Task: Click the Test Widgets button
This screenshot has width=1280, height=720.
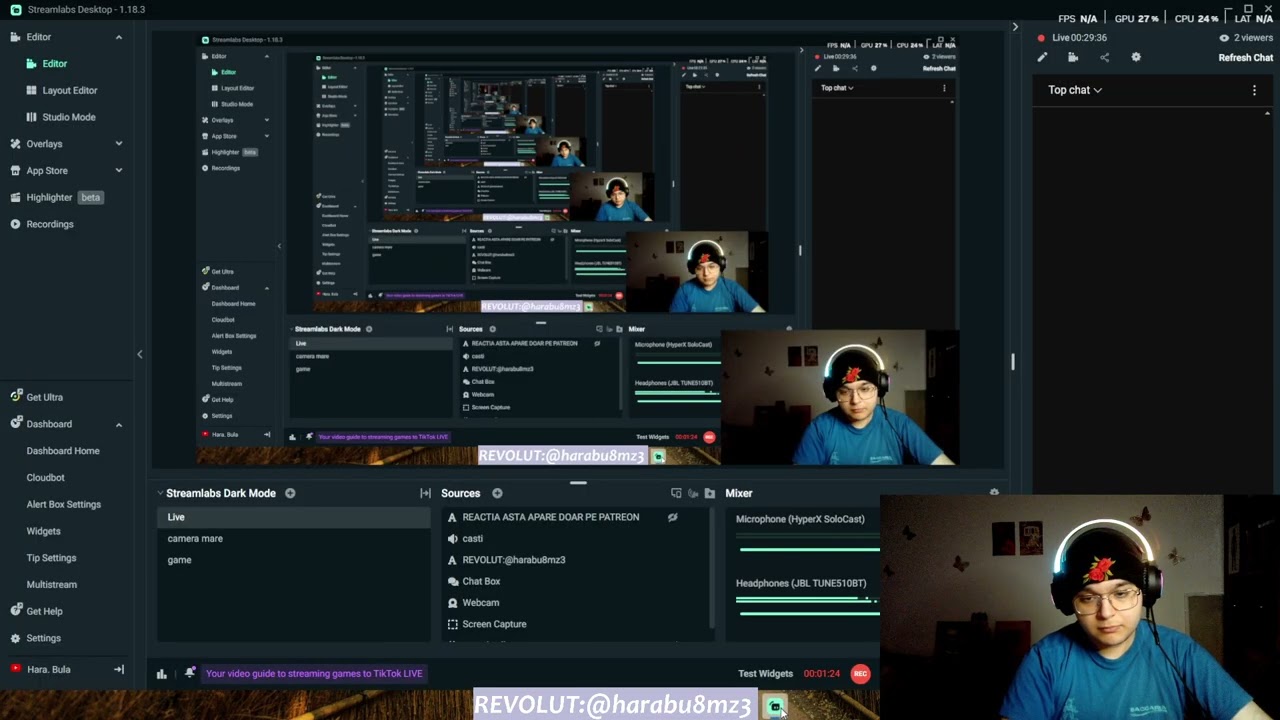Action: click(765, 674)
